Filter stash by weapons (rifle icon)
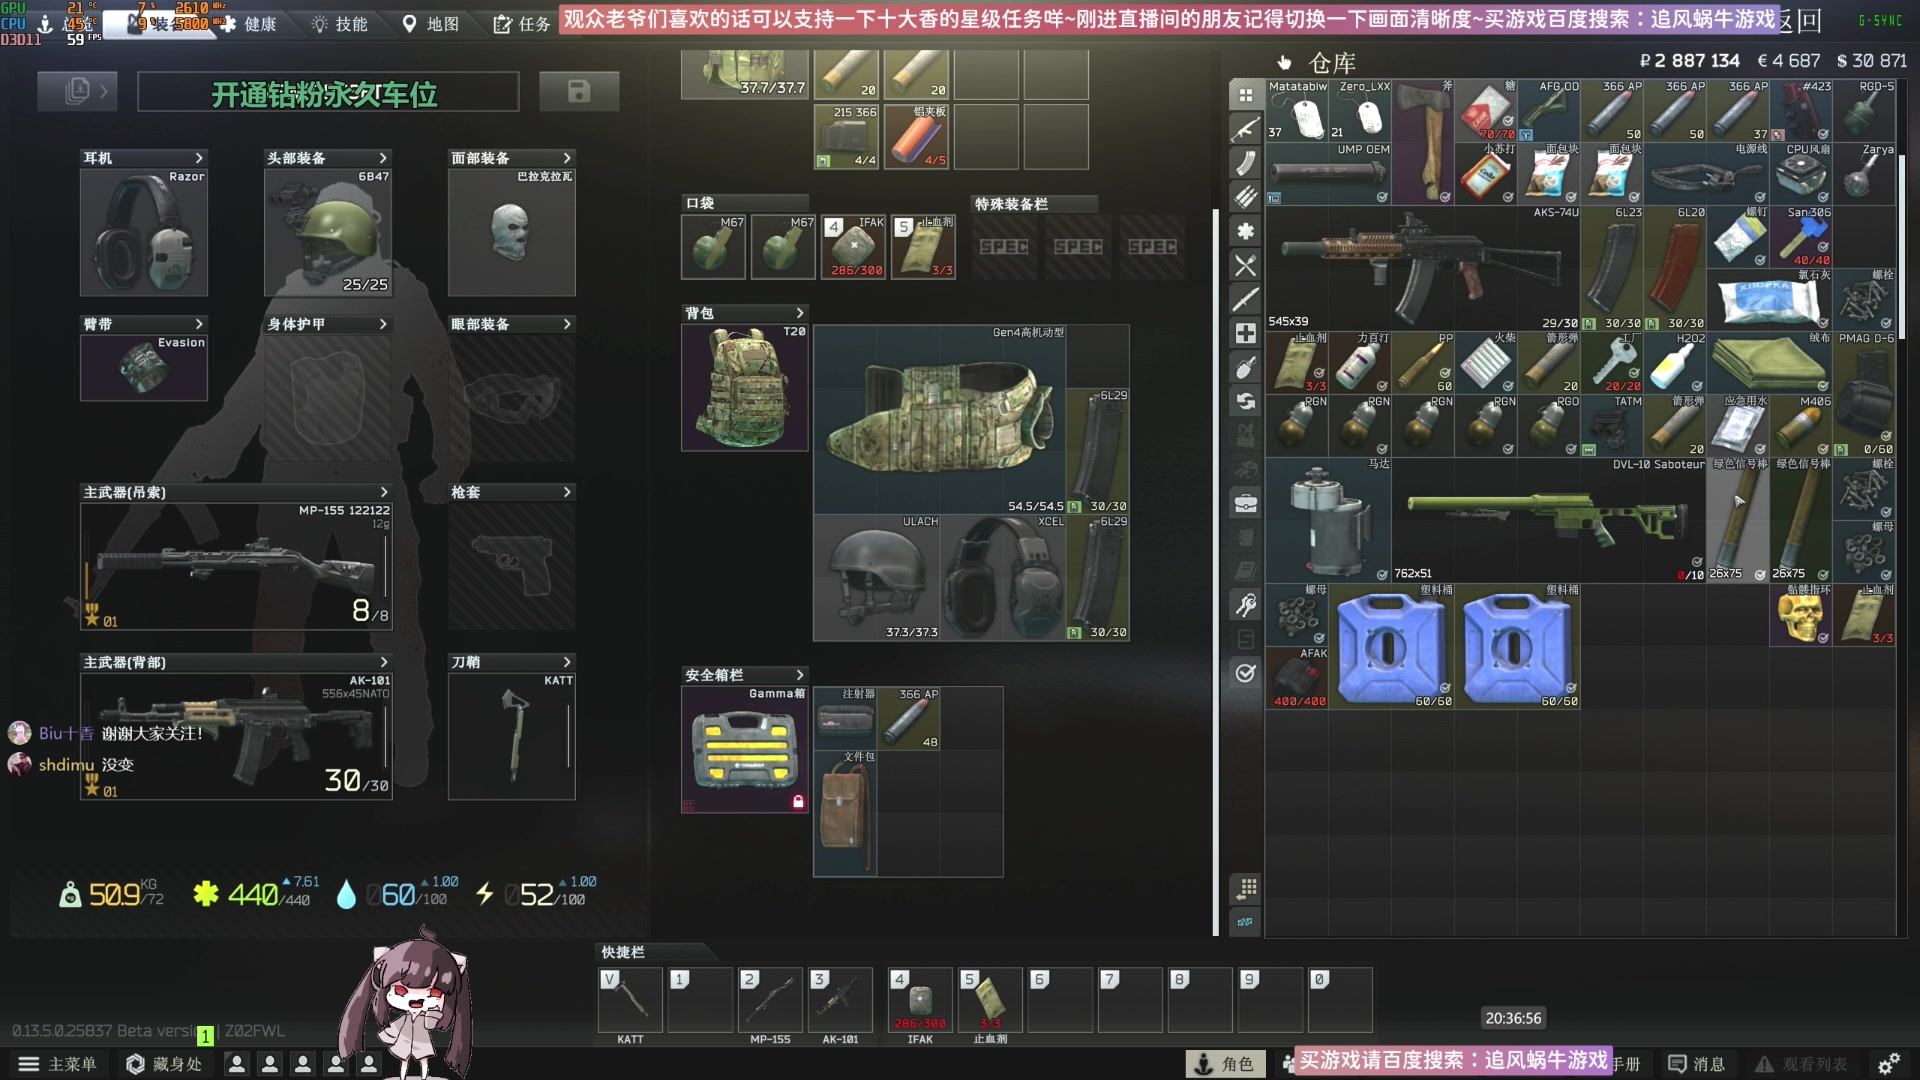The width and height of the screenshot is (1920, 1080). pos(1245,129)
